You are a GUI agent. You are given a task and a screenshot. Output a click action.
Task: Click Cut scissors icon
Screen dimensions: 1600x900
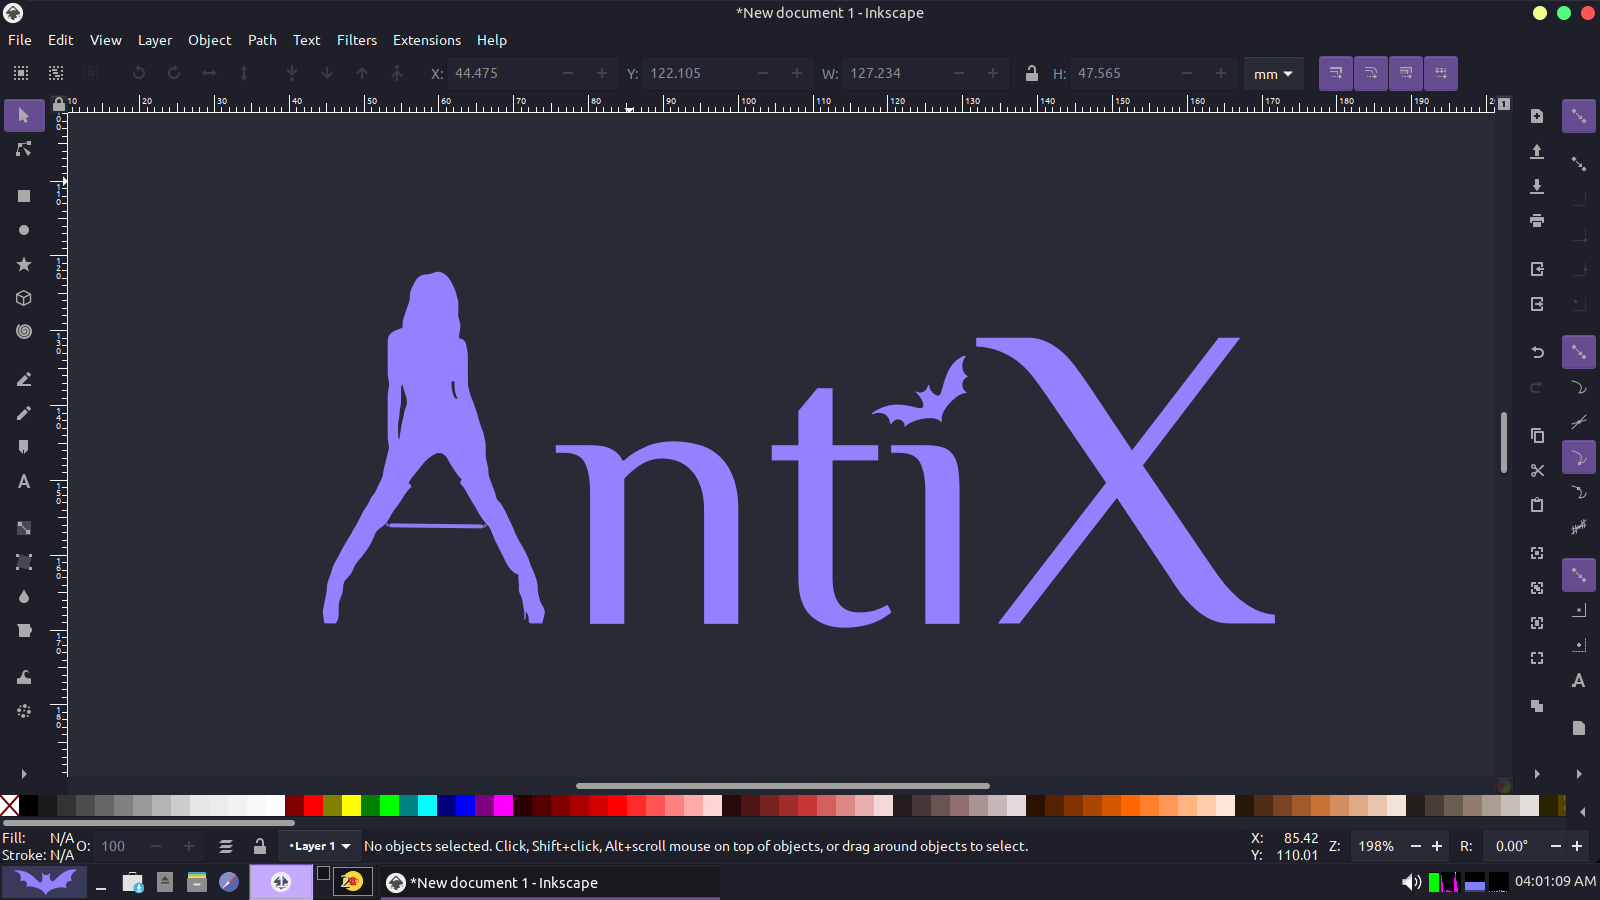click(x=1537, y=470)
